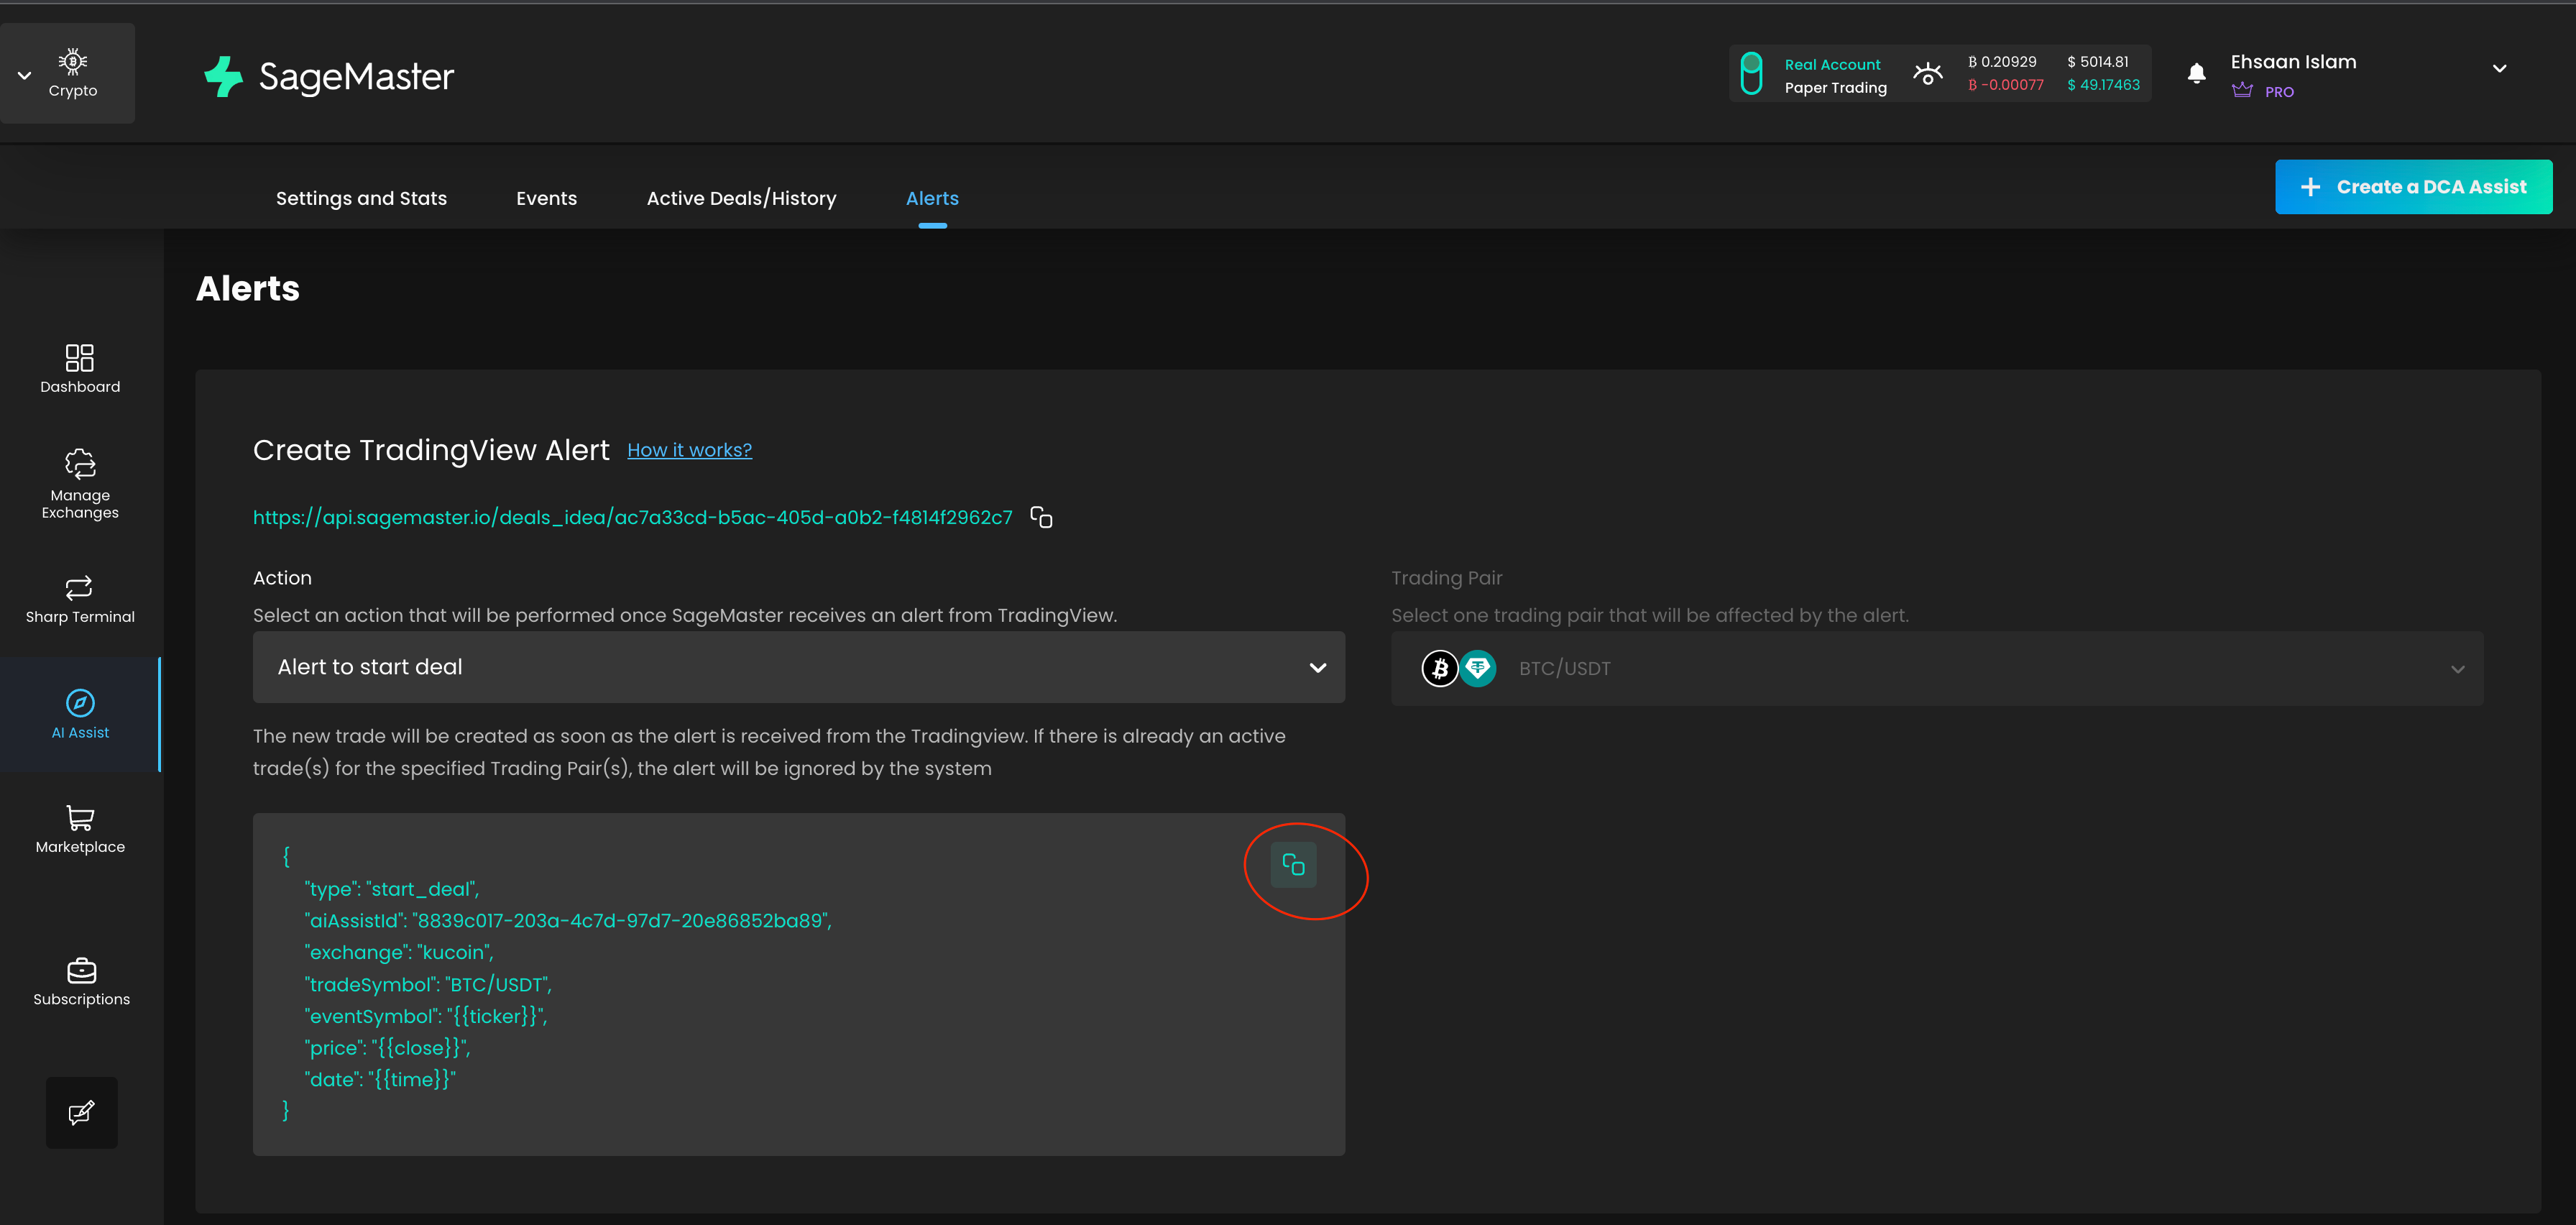
Task: Copy the webhook URL
Action: point(1041,517)
